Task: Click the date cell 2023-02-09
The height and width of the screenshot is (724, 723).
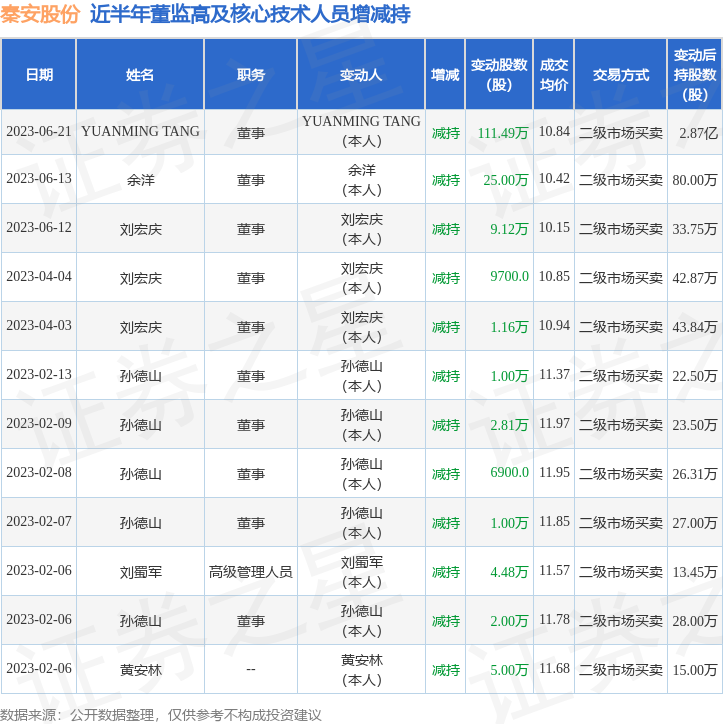Action: [x=39, y=423]
